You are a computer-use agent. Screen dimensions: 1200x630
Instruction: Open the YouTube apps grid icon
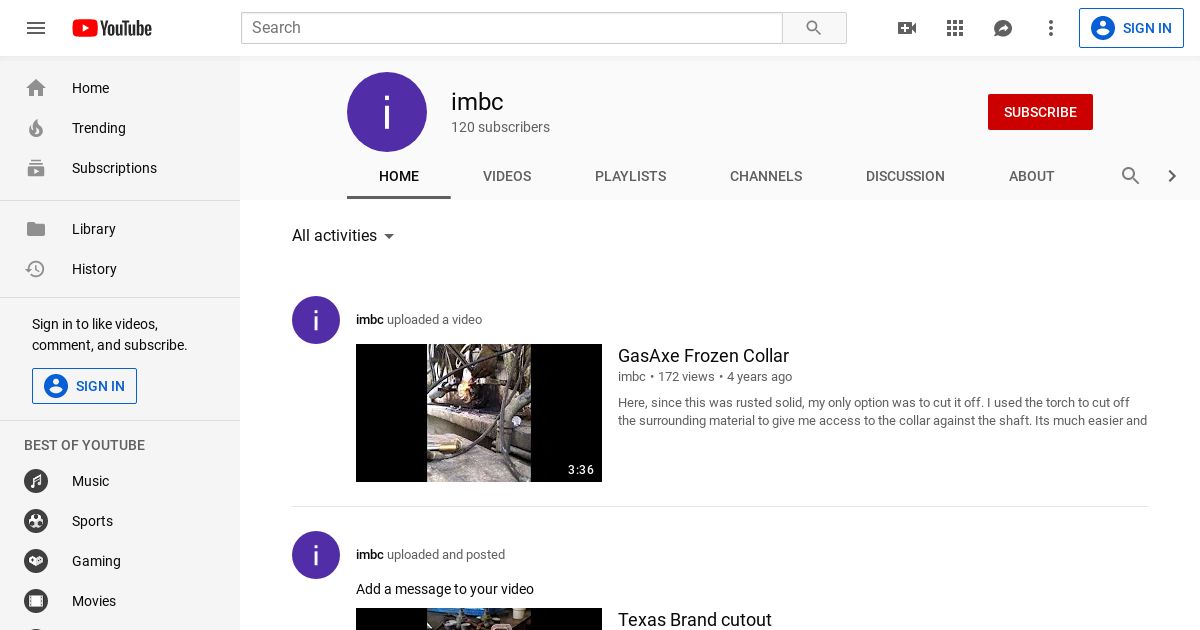pos(955,28)
